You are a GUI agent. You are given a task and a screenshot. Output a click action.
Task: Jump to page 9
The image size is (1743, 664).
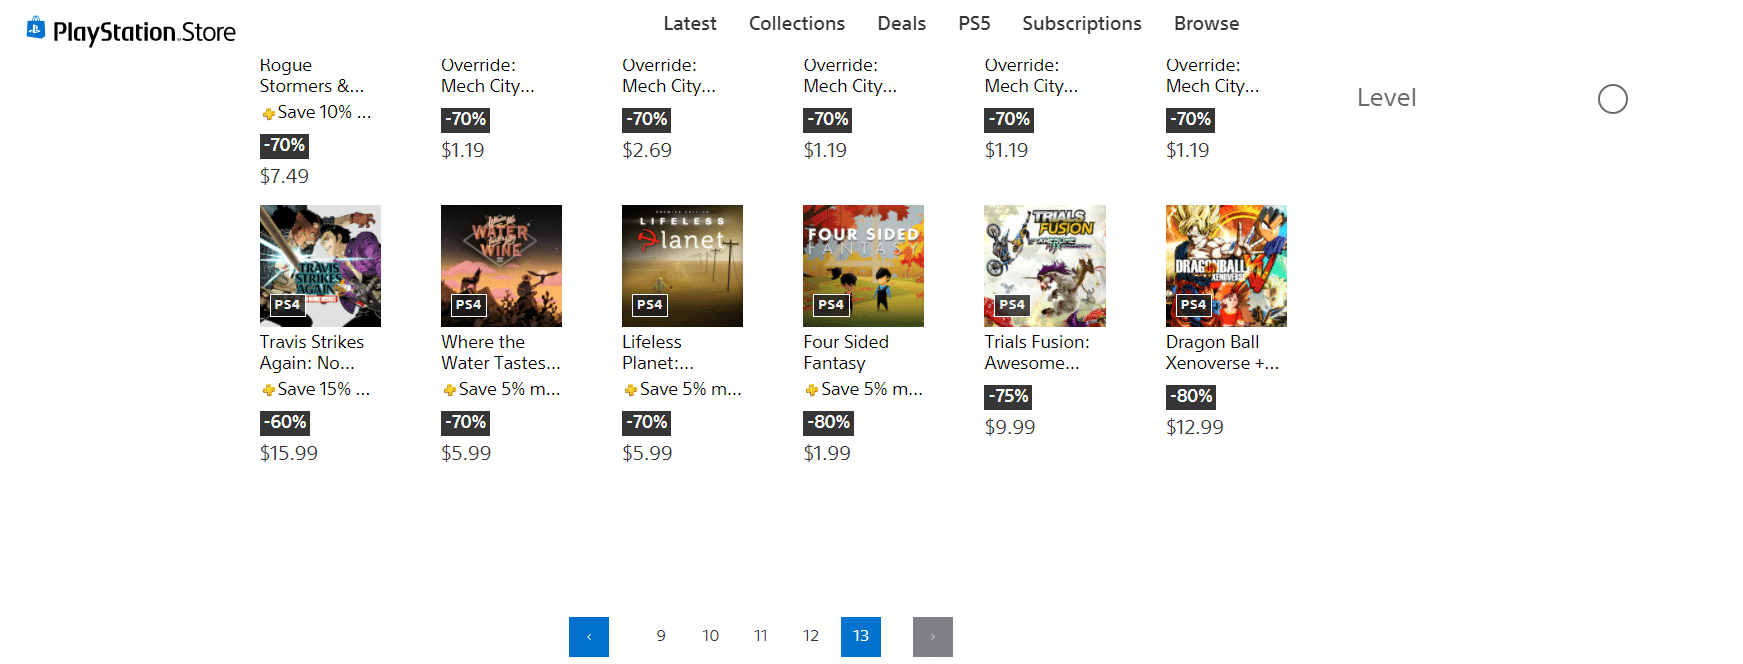pyautogui.click(x=661, y=636)
